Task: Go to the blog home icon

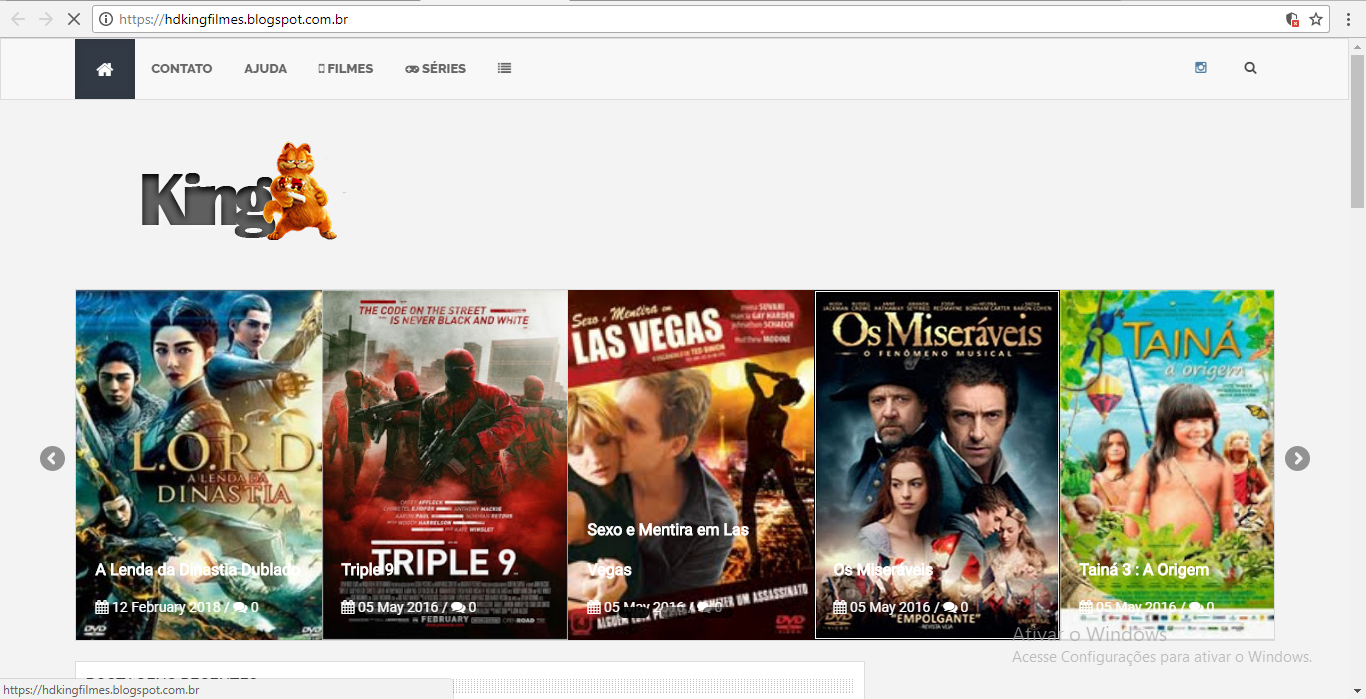Action: click(105, 69)
